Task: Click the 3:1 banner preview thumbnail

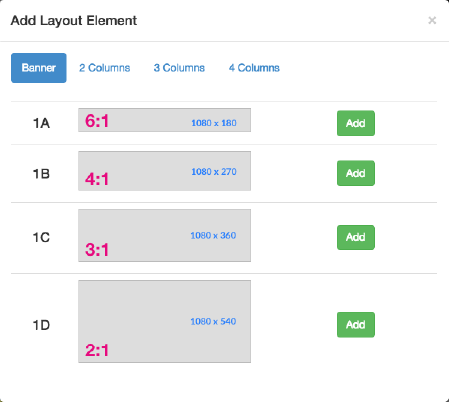Action: coord(164,235)
